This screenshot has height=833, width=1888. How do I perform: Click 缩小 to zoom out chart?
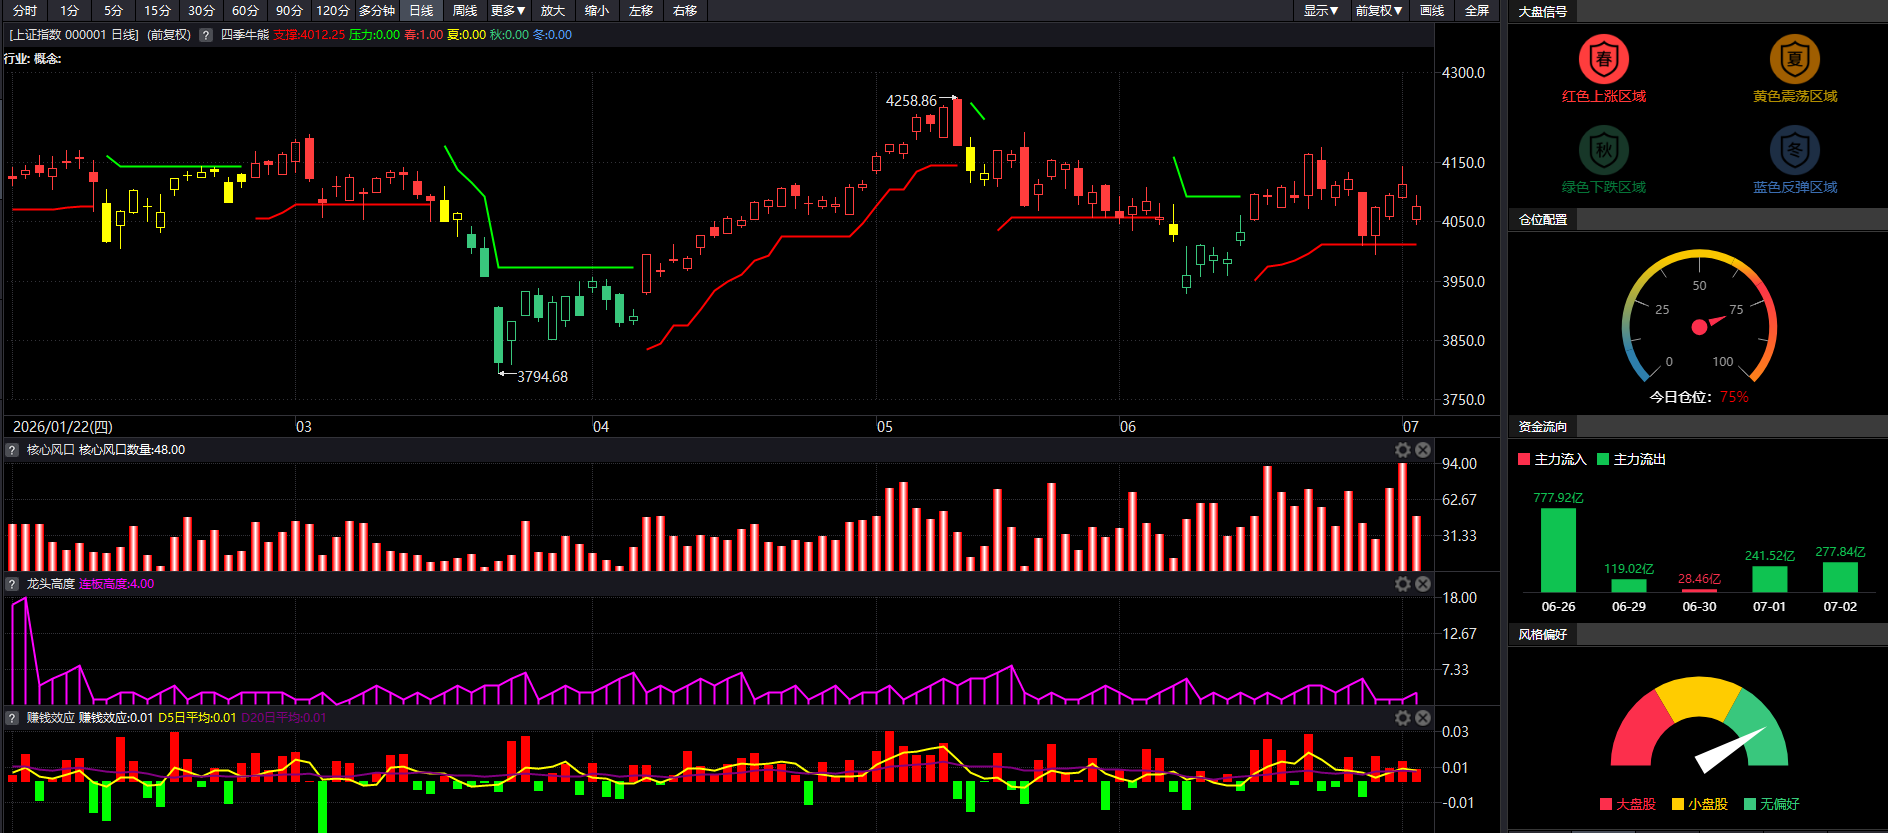tap(597, 11)
